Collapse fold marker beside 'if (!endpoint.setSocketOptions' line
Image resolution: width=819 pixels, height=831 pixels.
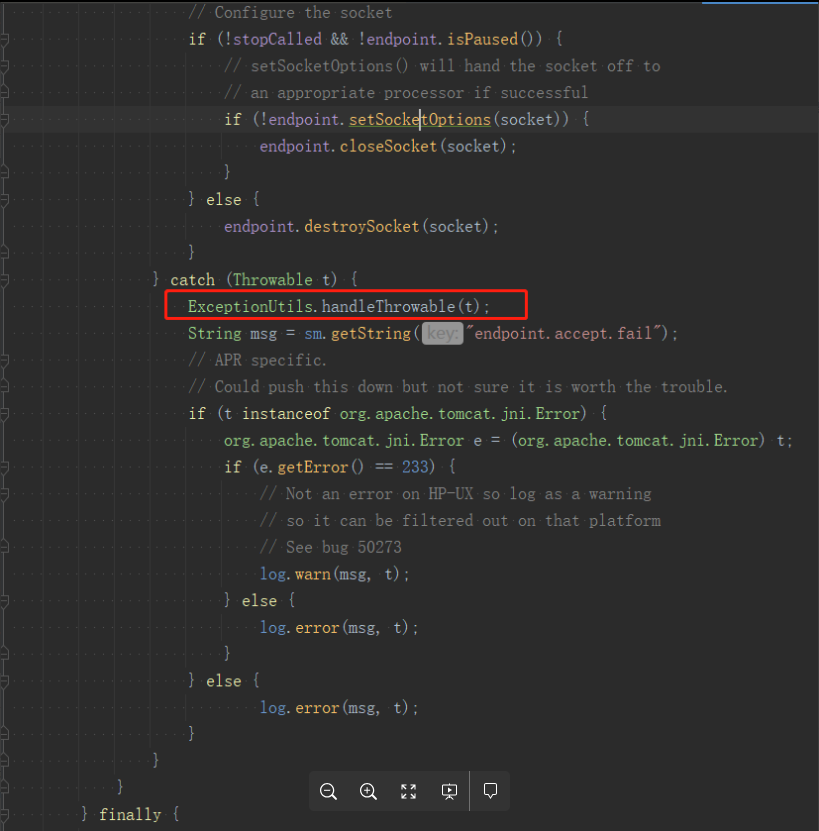4,120
